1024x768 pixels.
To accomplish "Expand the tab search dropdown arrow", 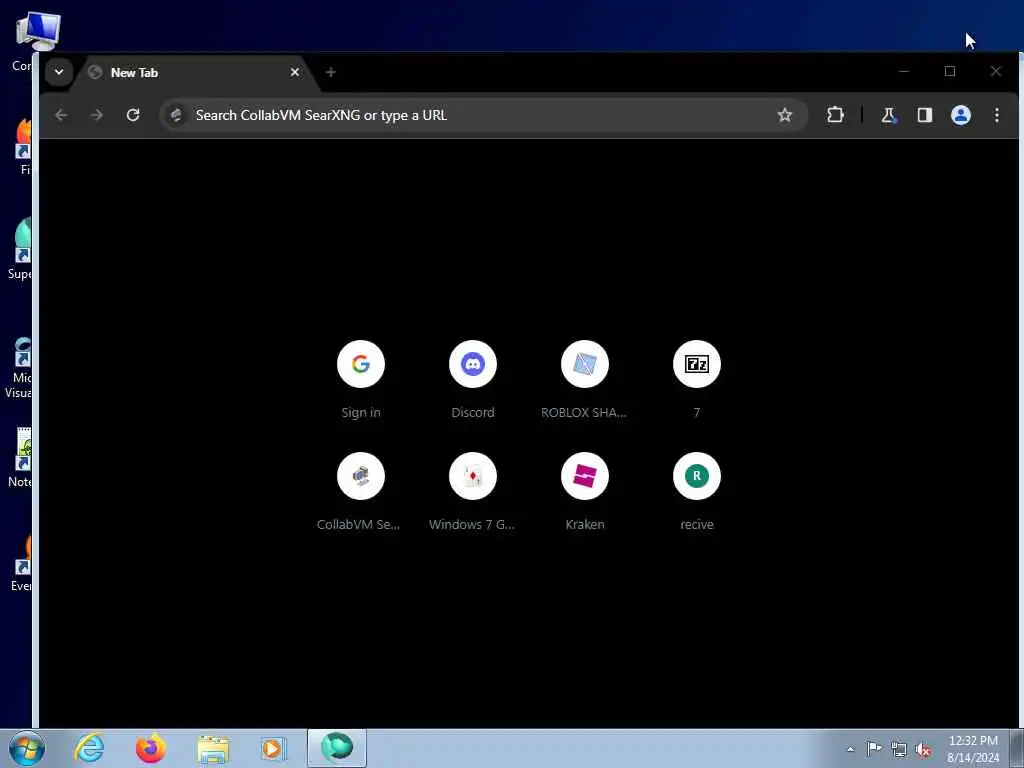I will tap(59, 72).
